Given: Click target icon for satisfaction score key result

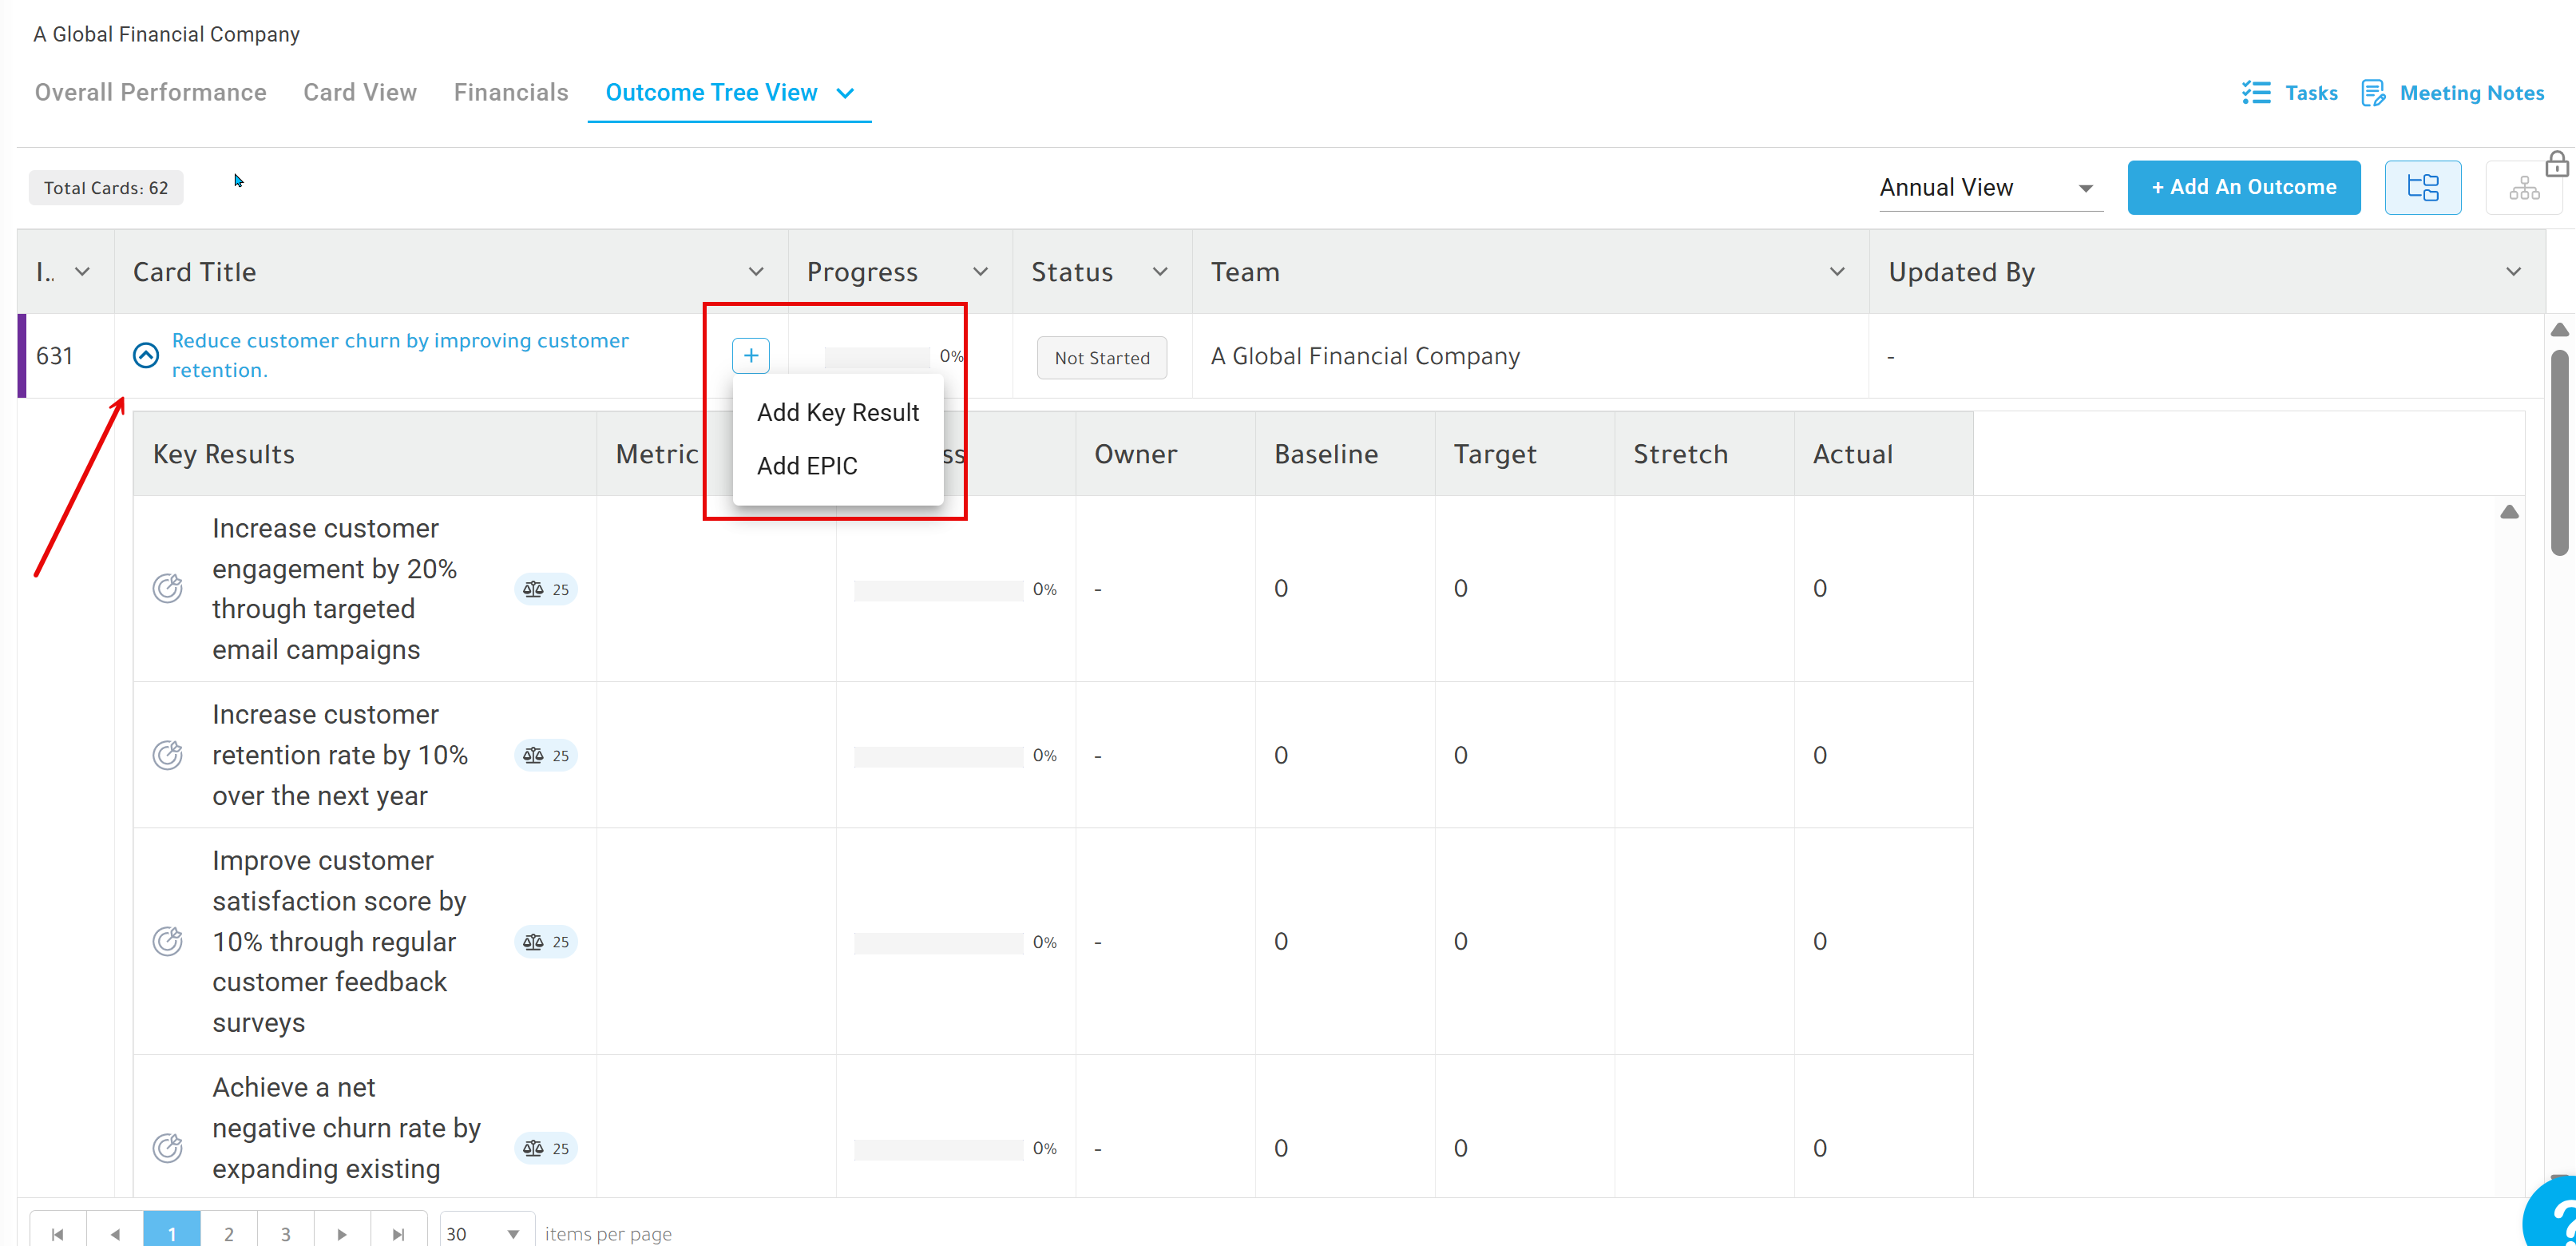Looking at the screenshot, I should point(167,941).
